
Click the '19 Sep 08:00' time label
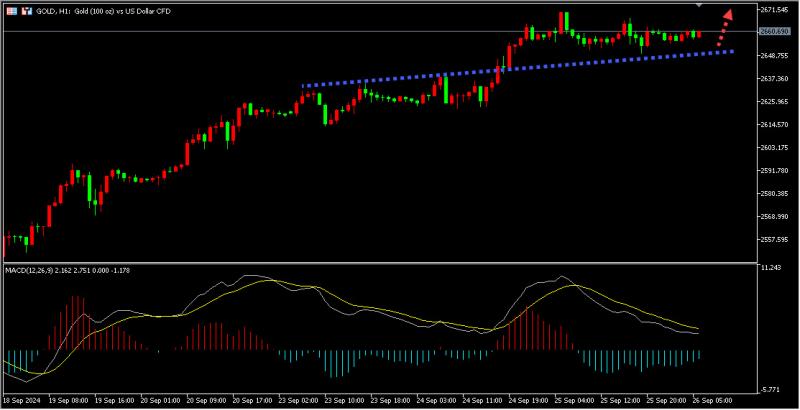click(x=68, y=400)
